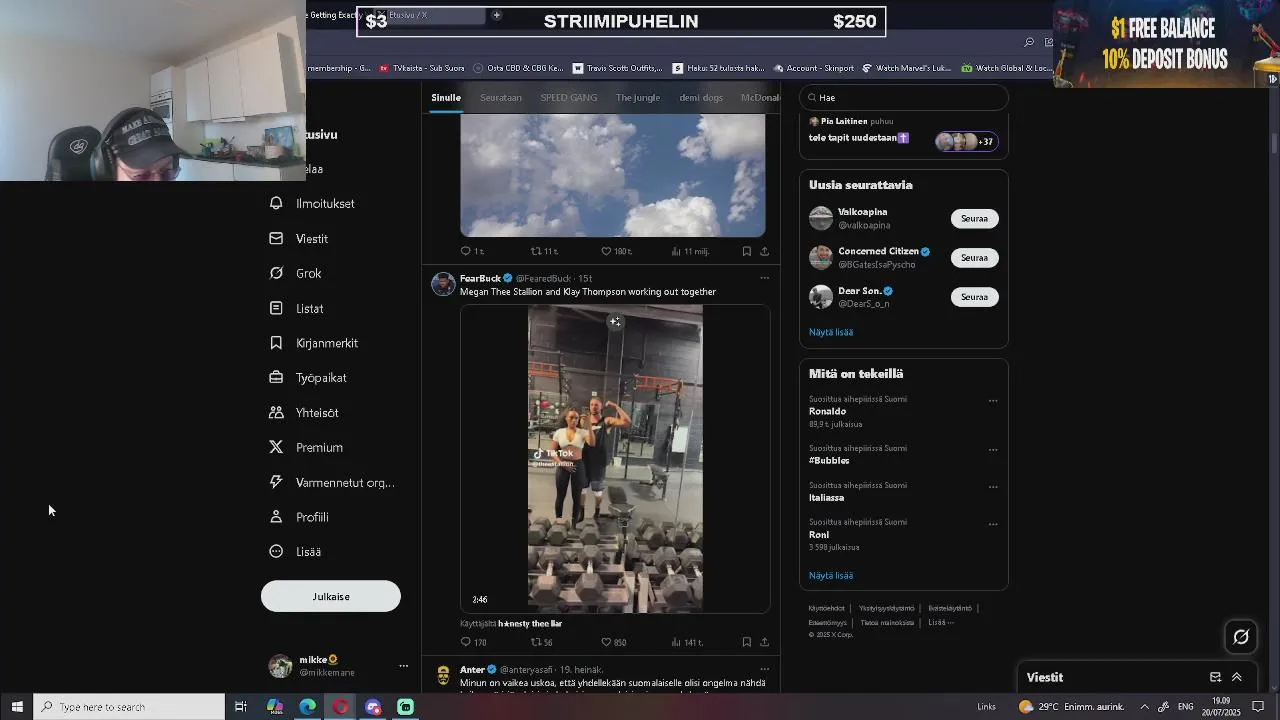
Task: Bookmark the FearBuck gym post
Action: tap(746, 642)
